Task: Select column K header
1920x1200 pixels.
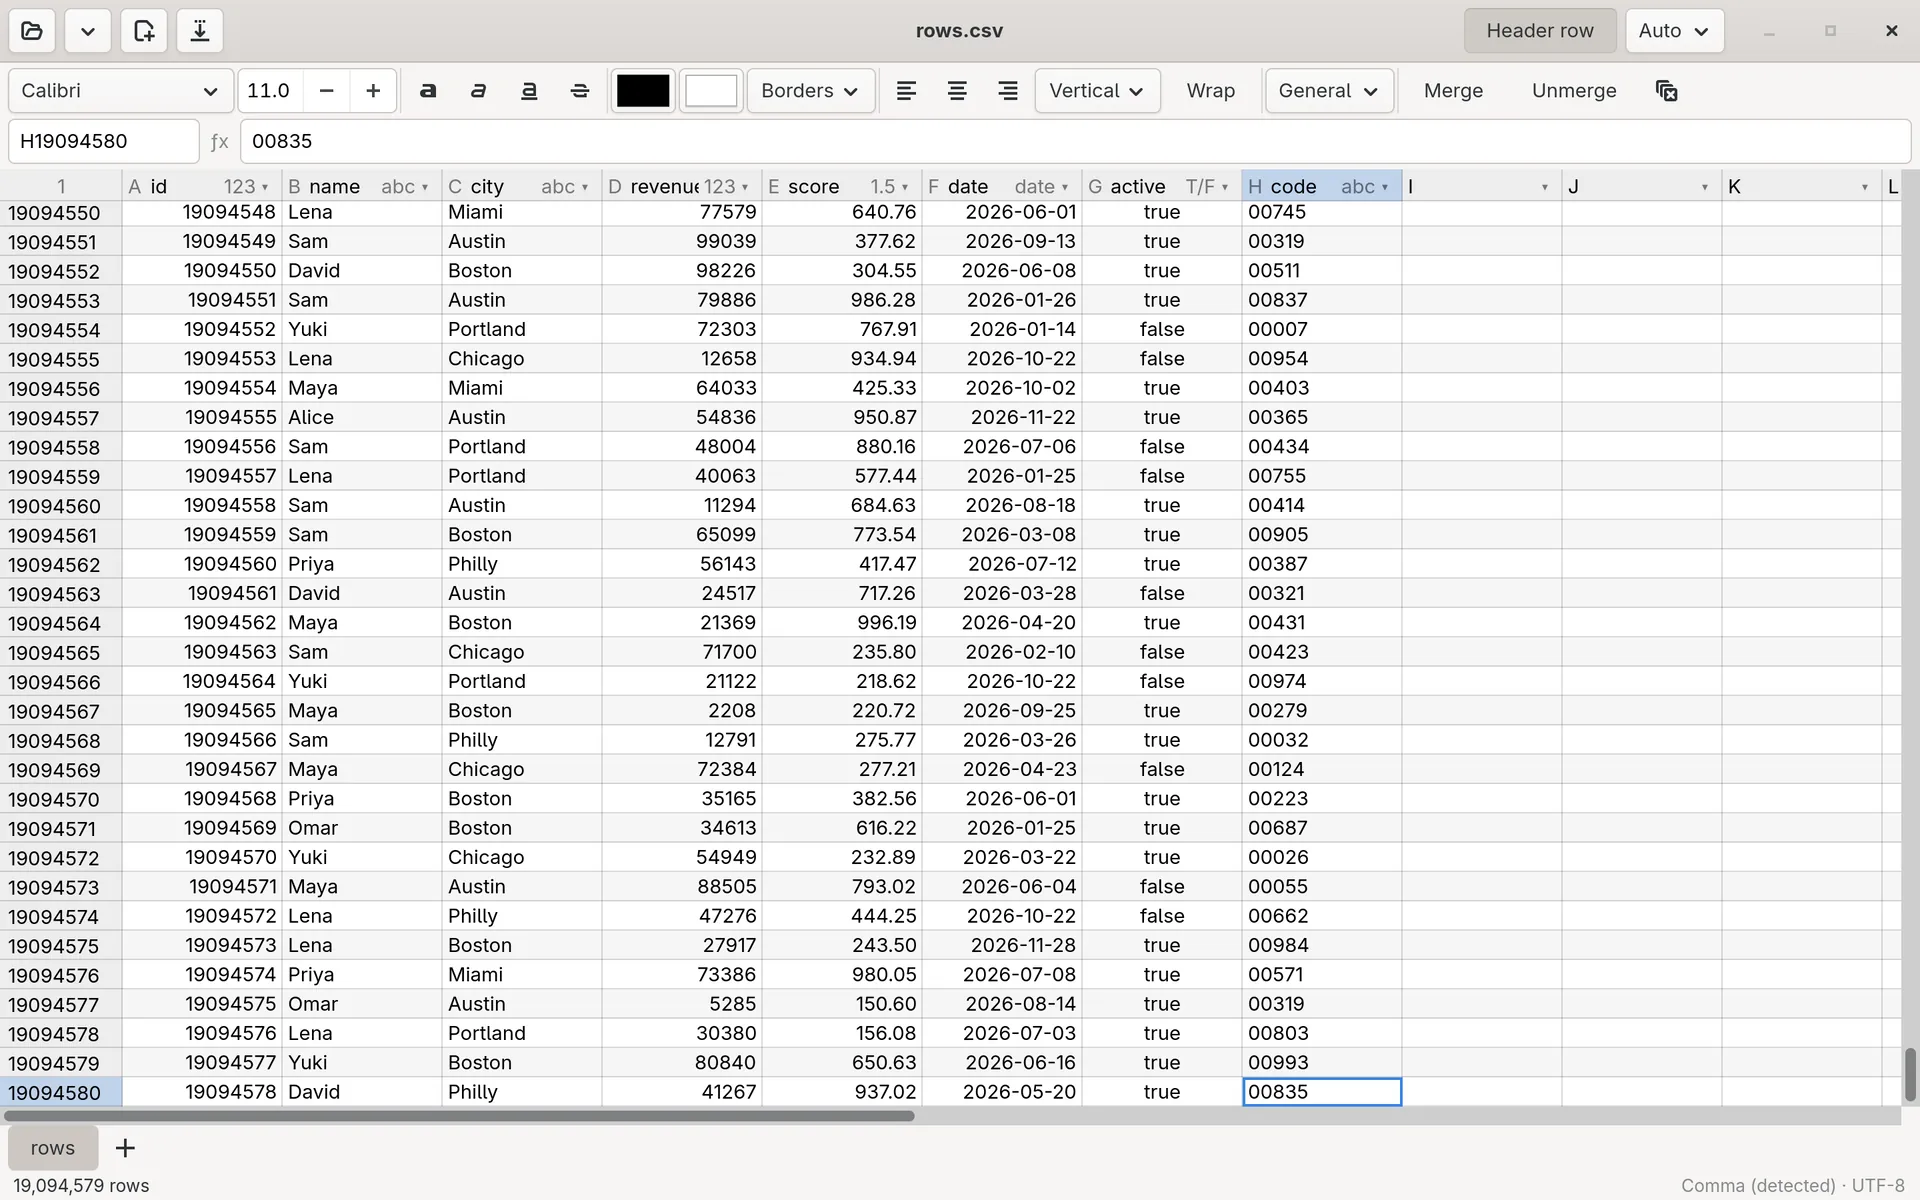Action: (1802, 186)
